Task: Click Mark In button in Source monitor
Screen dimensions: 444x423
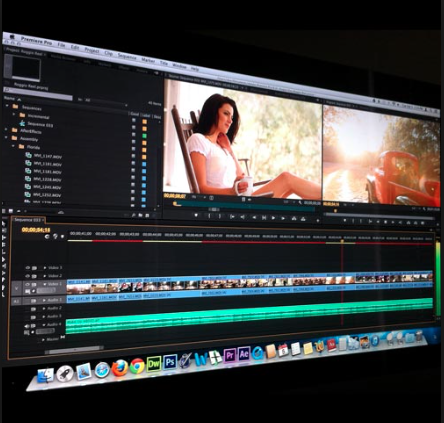Action: [209, 216]
